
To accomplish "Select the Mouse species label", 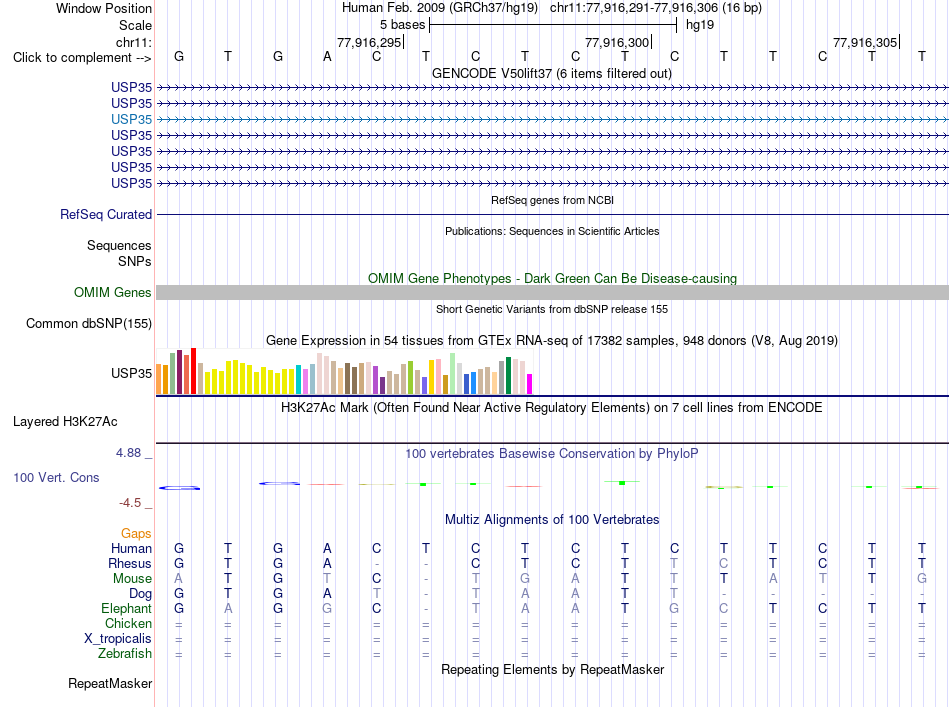I will (132, 579).
